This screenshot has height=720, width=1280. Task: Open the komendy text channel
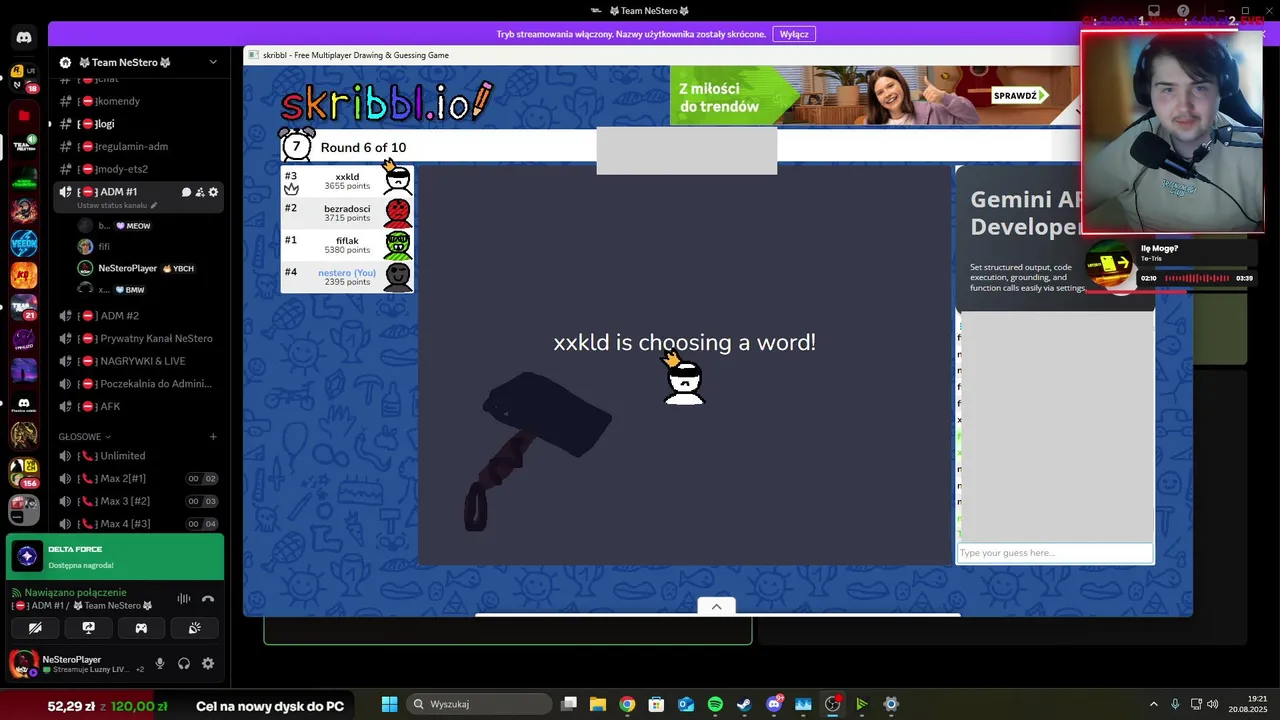[x=138, y=101]
